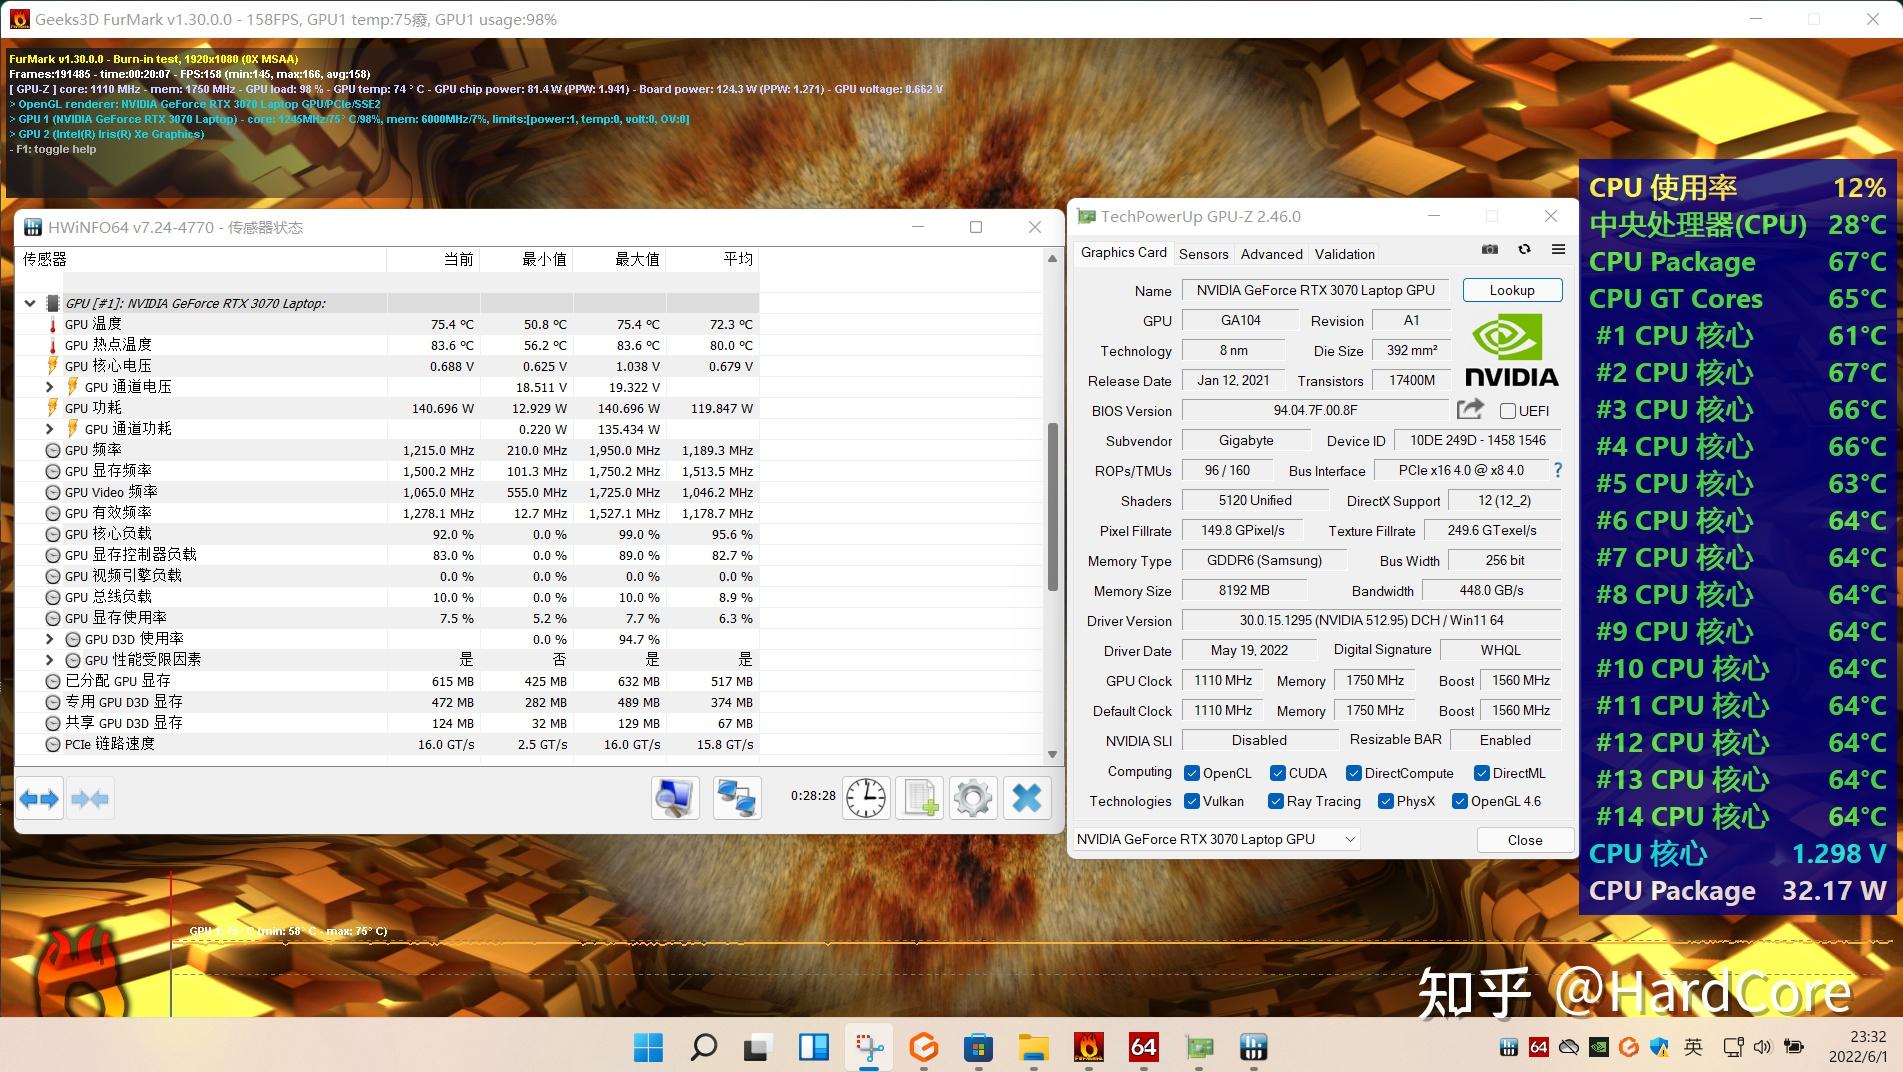The height and width of the screenshot is (1072, 1903).
Task: Click NVIDIA tray icon
Action: pos(1599,1047)
